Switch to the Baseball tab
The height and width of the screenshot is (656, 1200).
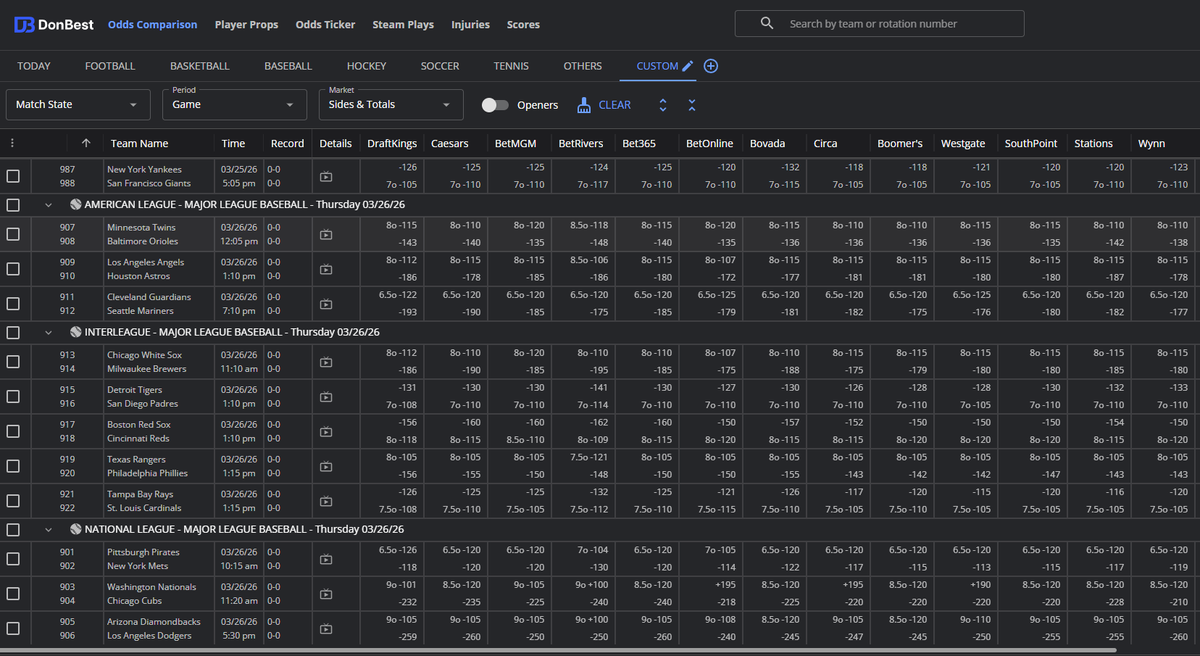(288, 66)
